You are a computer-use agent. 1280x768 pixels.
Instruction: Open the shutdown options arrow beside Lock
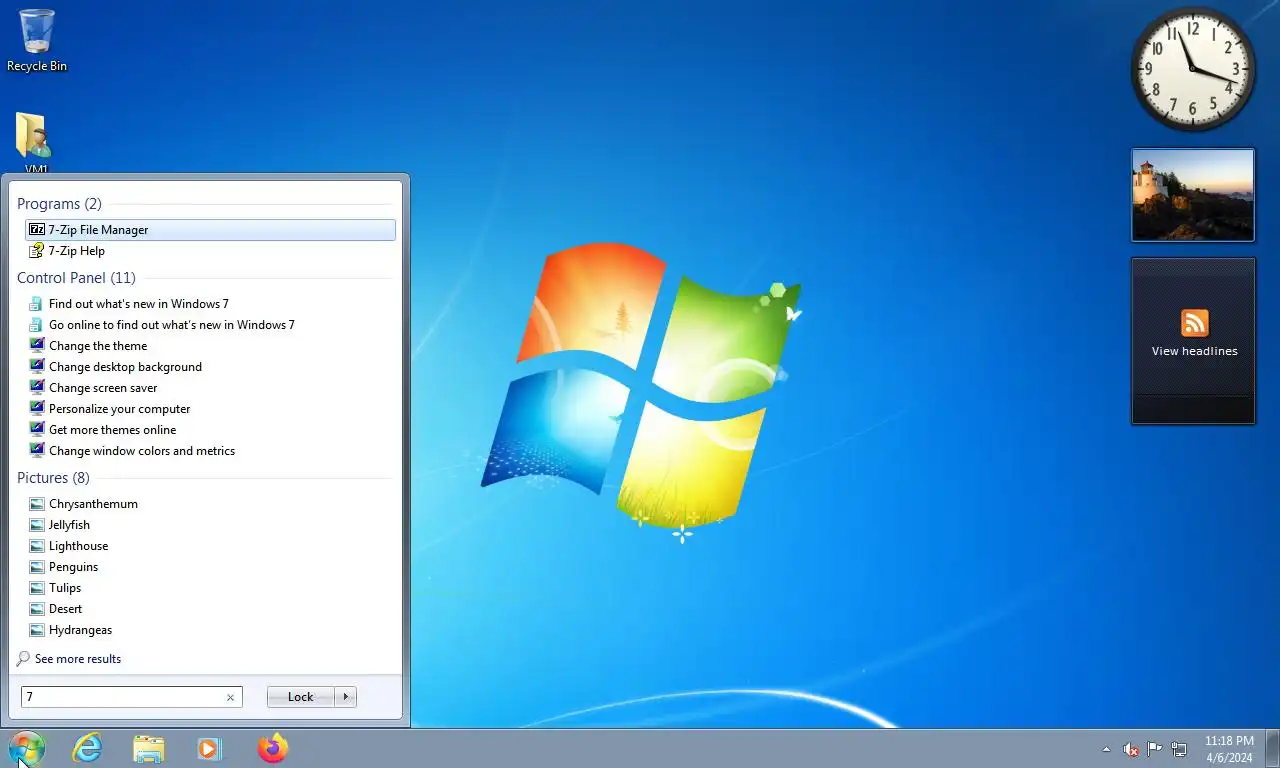click(346, 697)
